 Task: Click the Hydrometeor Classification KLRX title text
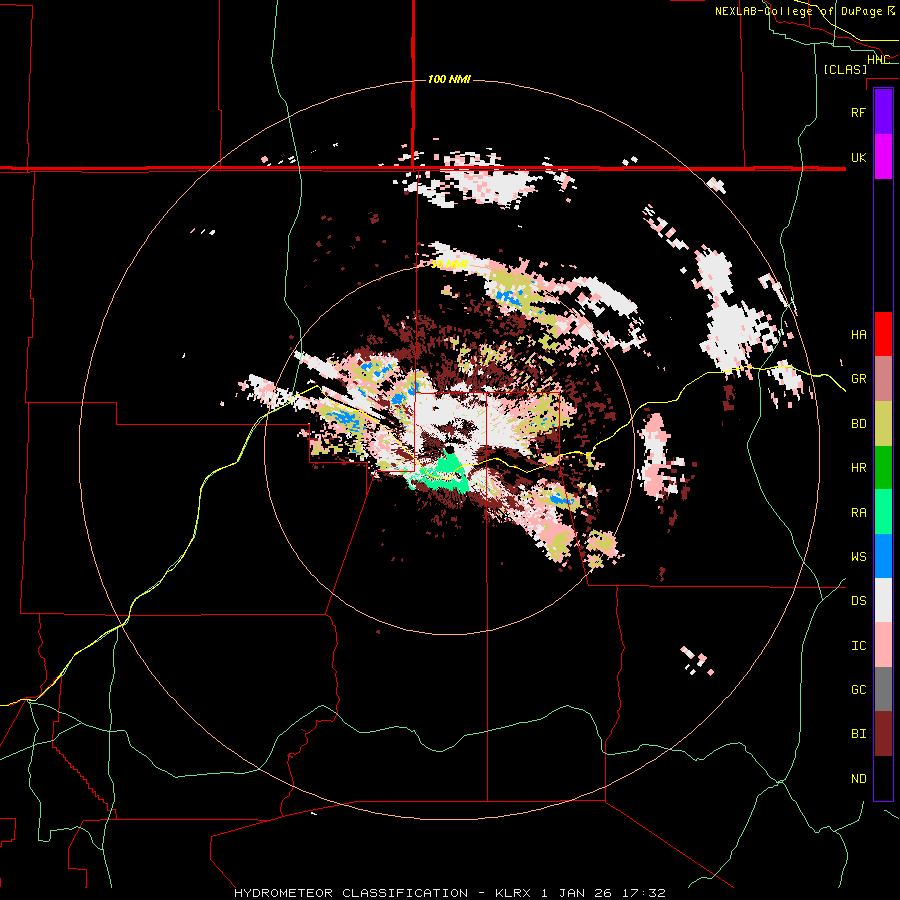[x=449, y=893]
